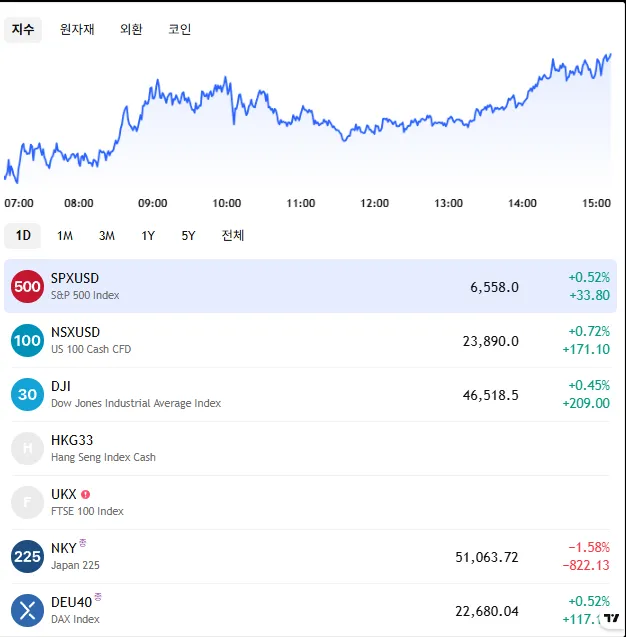Click the +33.80 change for SPXUSD

pyautogui.click(x=589, y=295)
